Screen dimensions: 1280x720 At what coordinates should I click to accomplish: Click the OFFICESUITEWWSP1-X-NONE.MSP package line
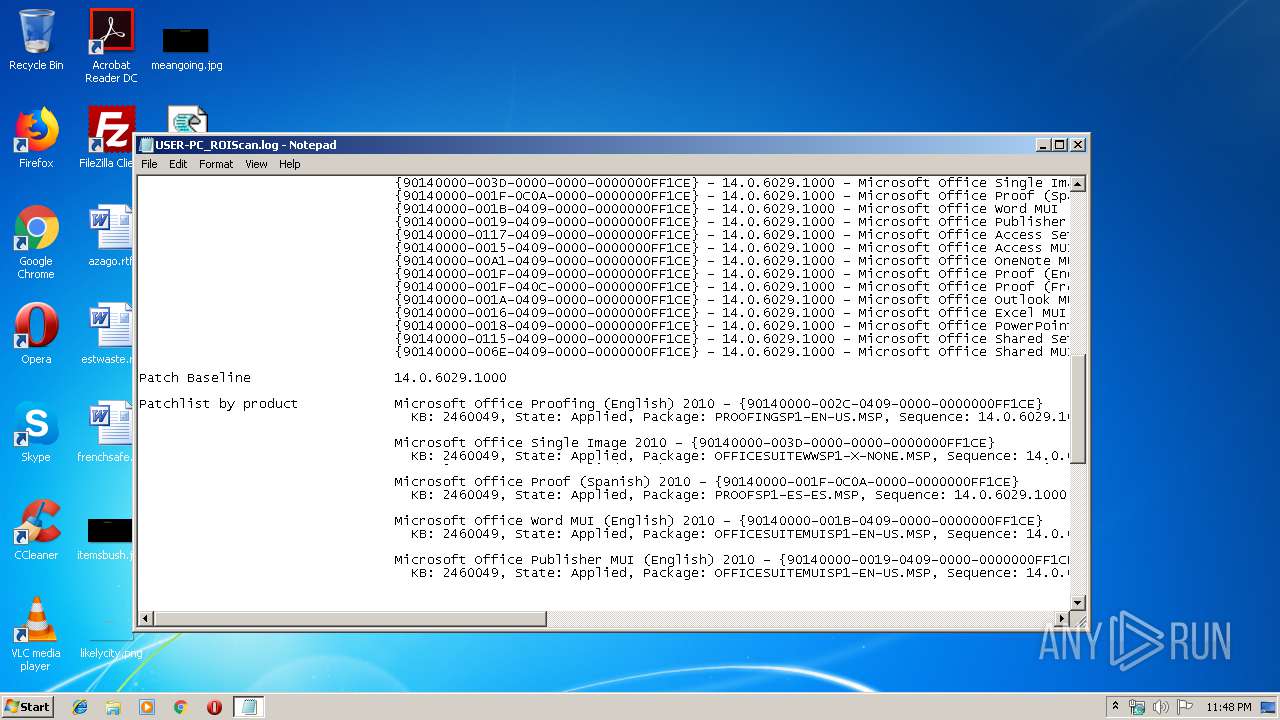click(x=740, y=456)
